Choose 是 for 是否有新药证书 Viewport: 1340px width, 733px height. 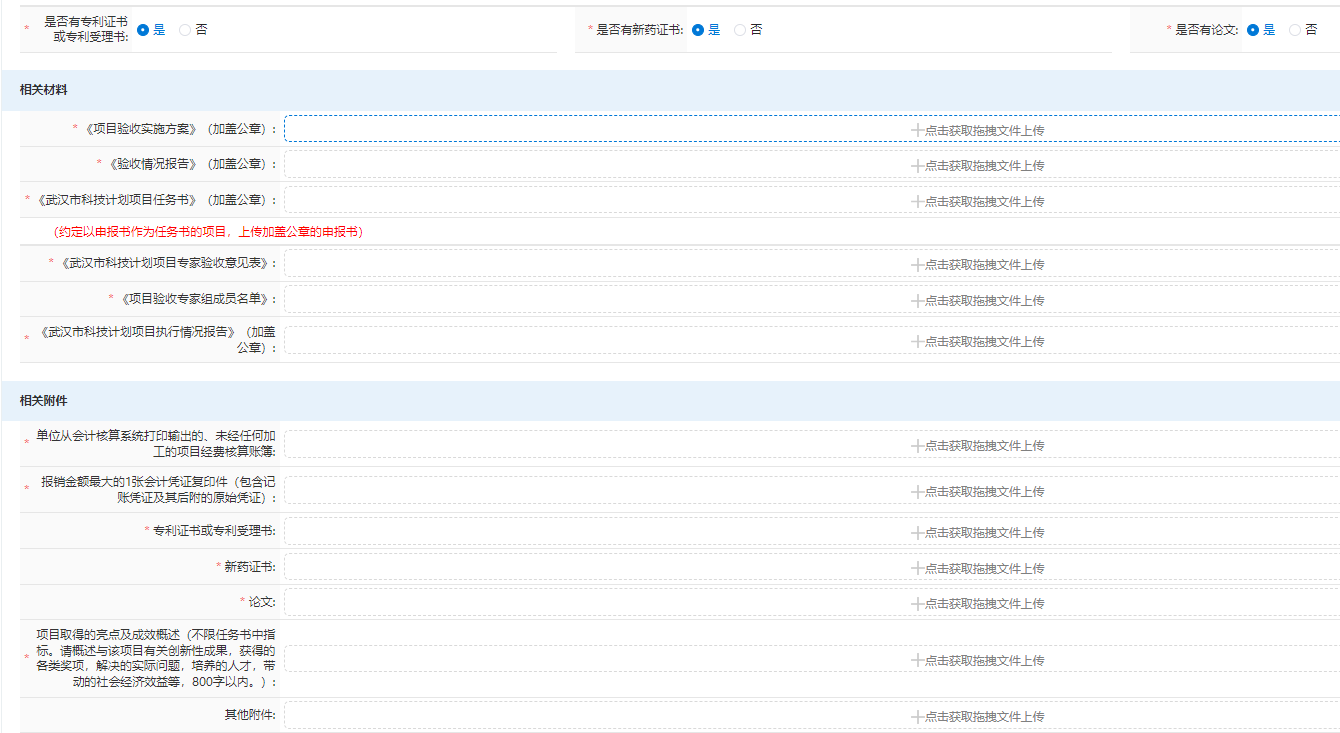tap(698, 30)
